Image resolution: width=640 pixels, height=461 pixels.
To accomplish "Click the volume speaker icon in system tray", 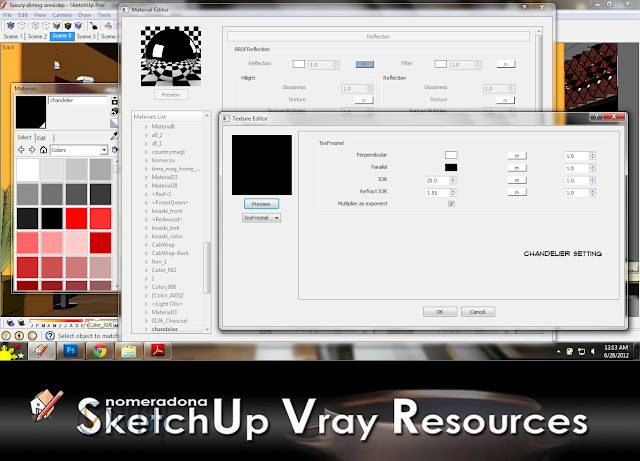I will [593, 351].
